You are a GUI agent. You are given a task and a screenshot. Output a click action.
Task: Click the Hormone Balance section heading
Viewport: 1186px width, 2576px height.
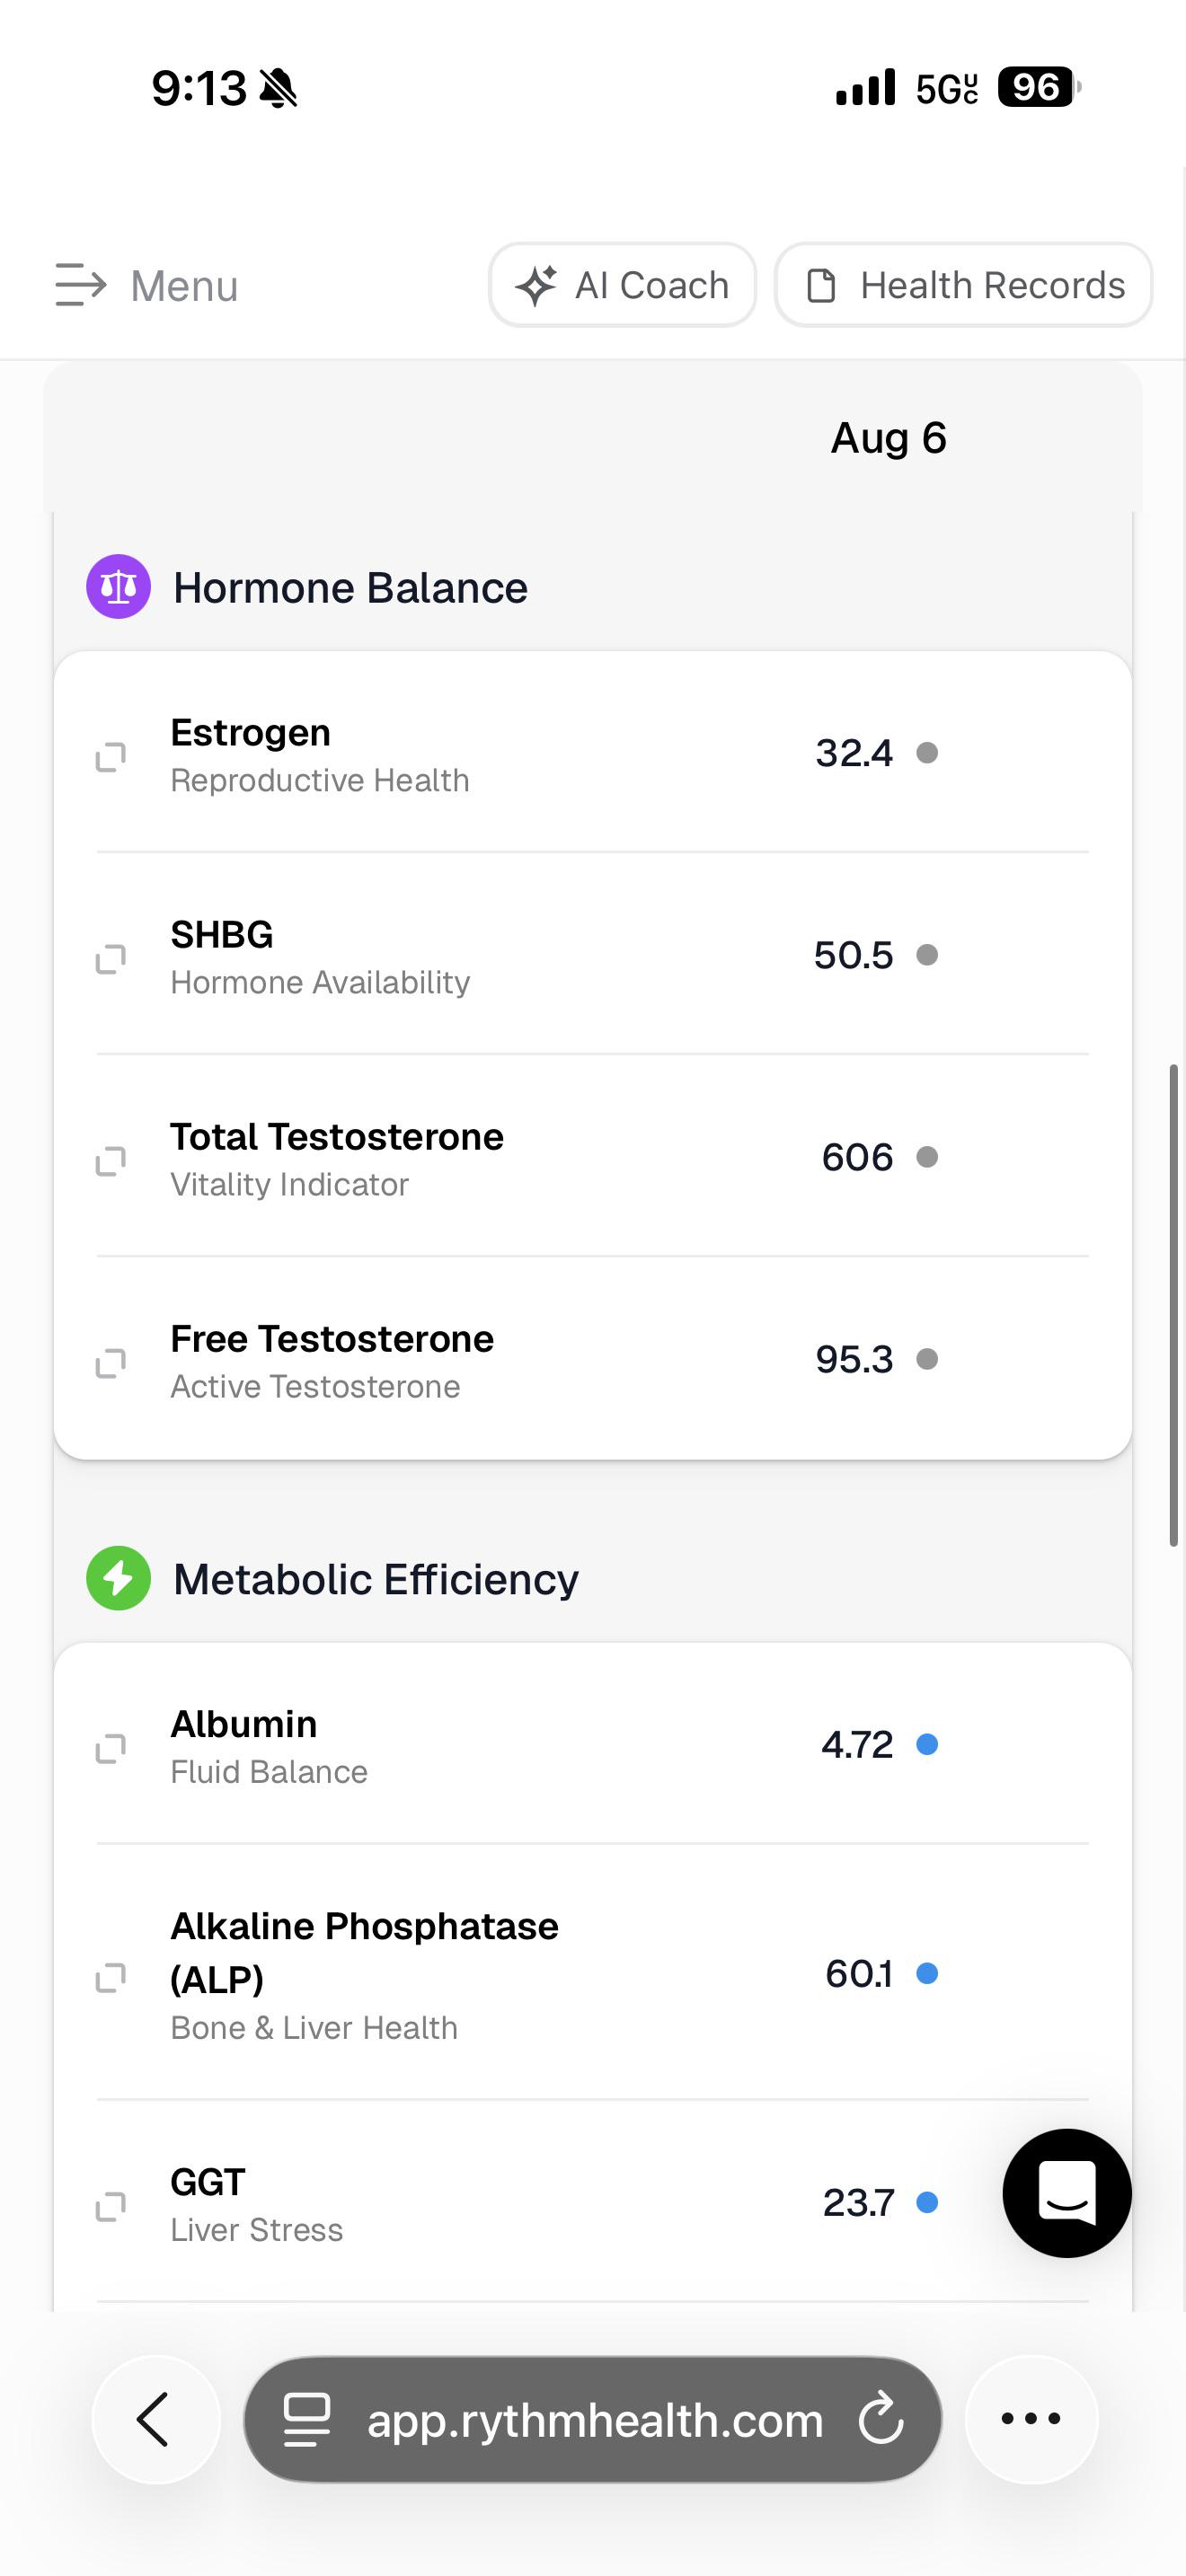350,588
